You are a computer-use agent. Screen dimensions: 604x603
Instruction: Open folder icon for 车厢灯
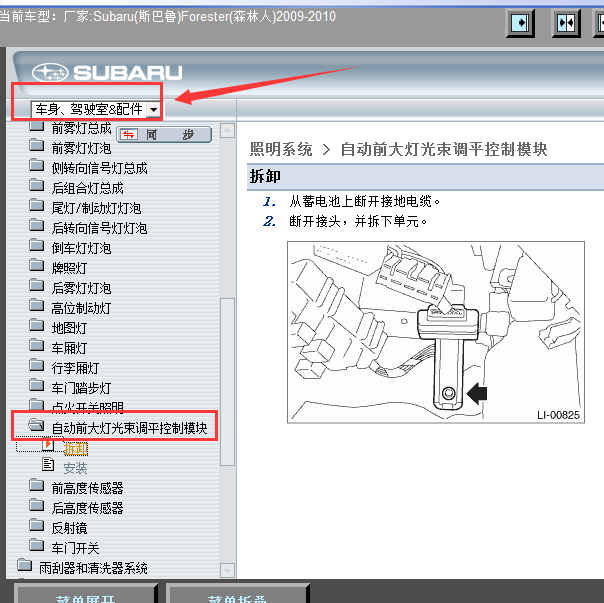point(37,346)
